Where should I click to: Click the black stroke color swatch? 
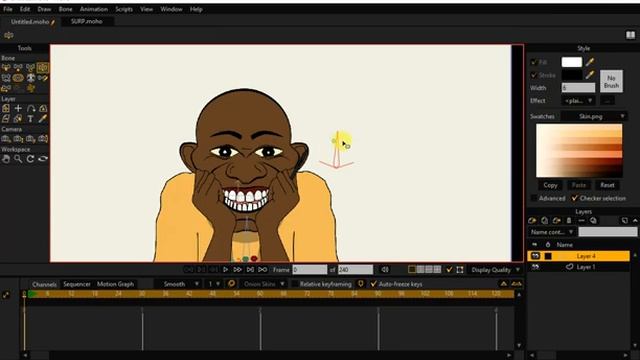pos(571,75)
